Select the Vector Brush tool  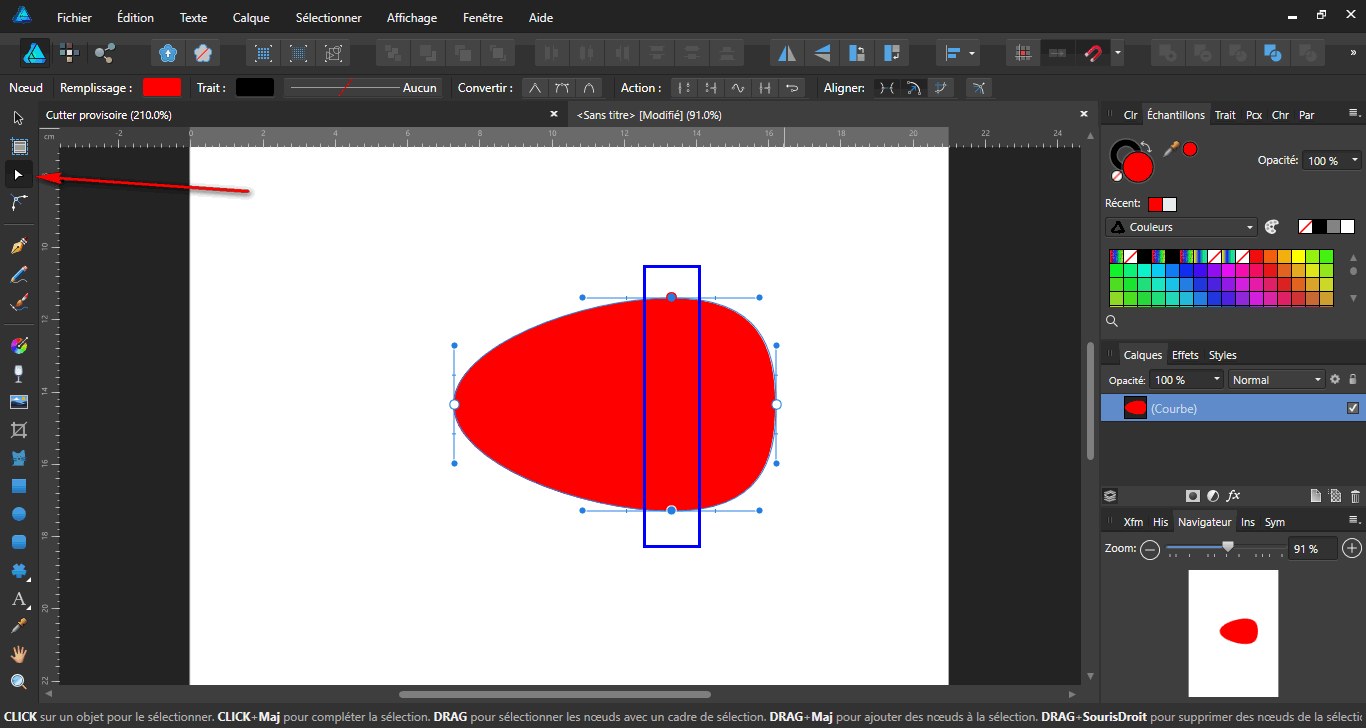tap(18, 302)
